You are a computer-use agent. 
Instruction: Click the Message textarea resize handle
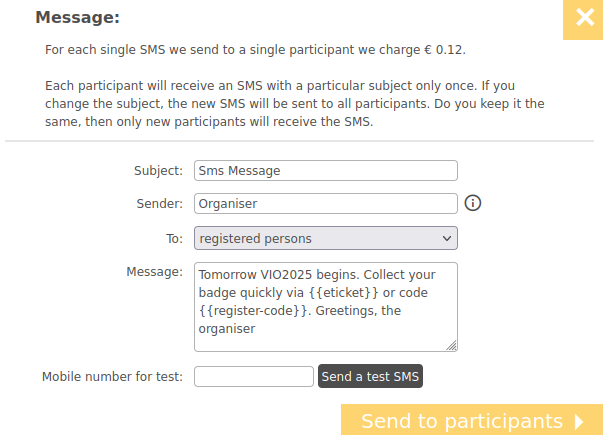coord(451,345)
